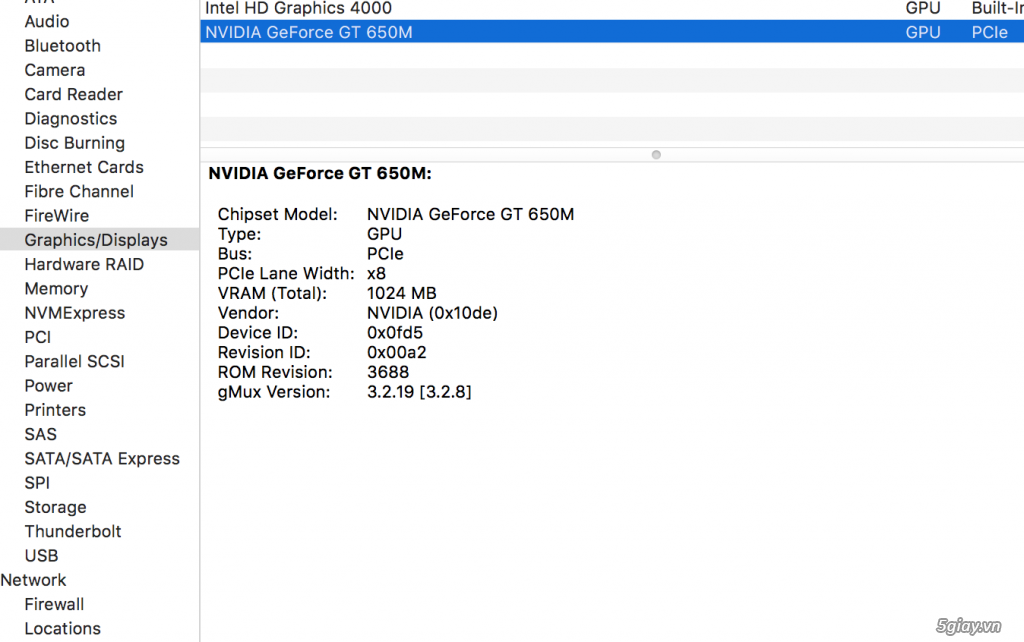Click the split pane divider handle

point(656,154)
